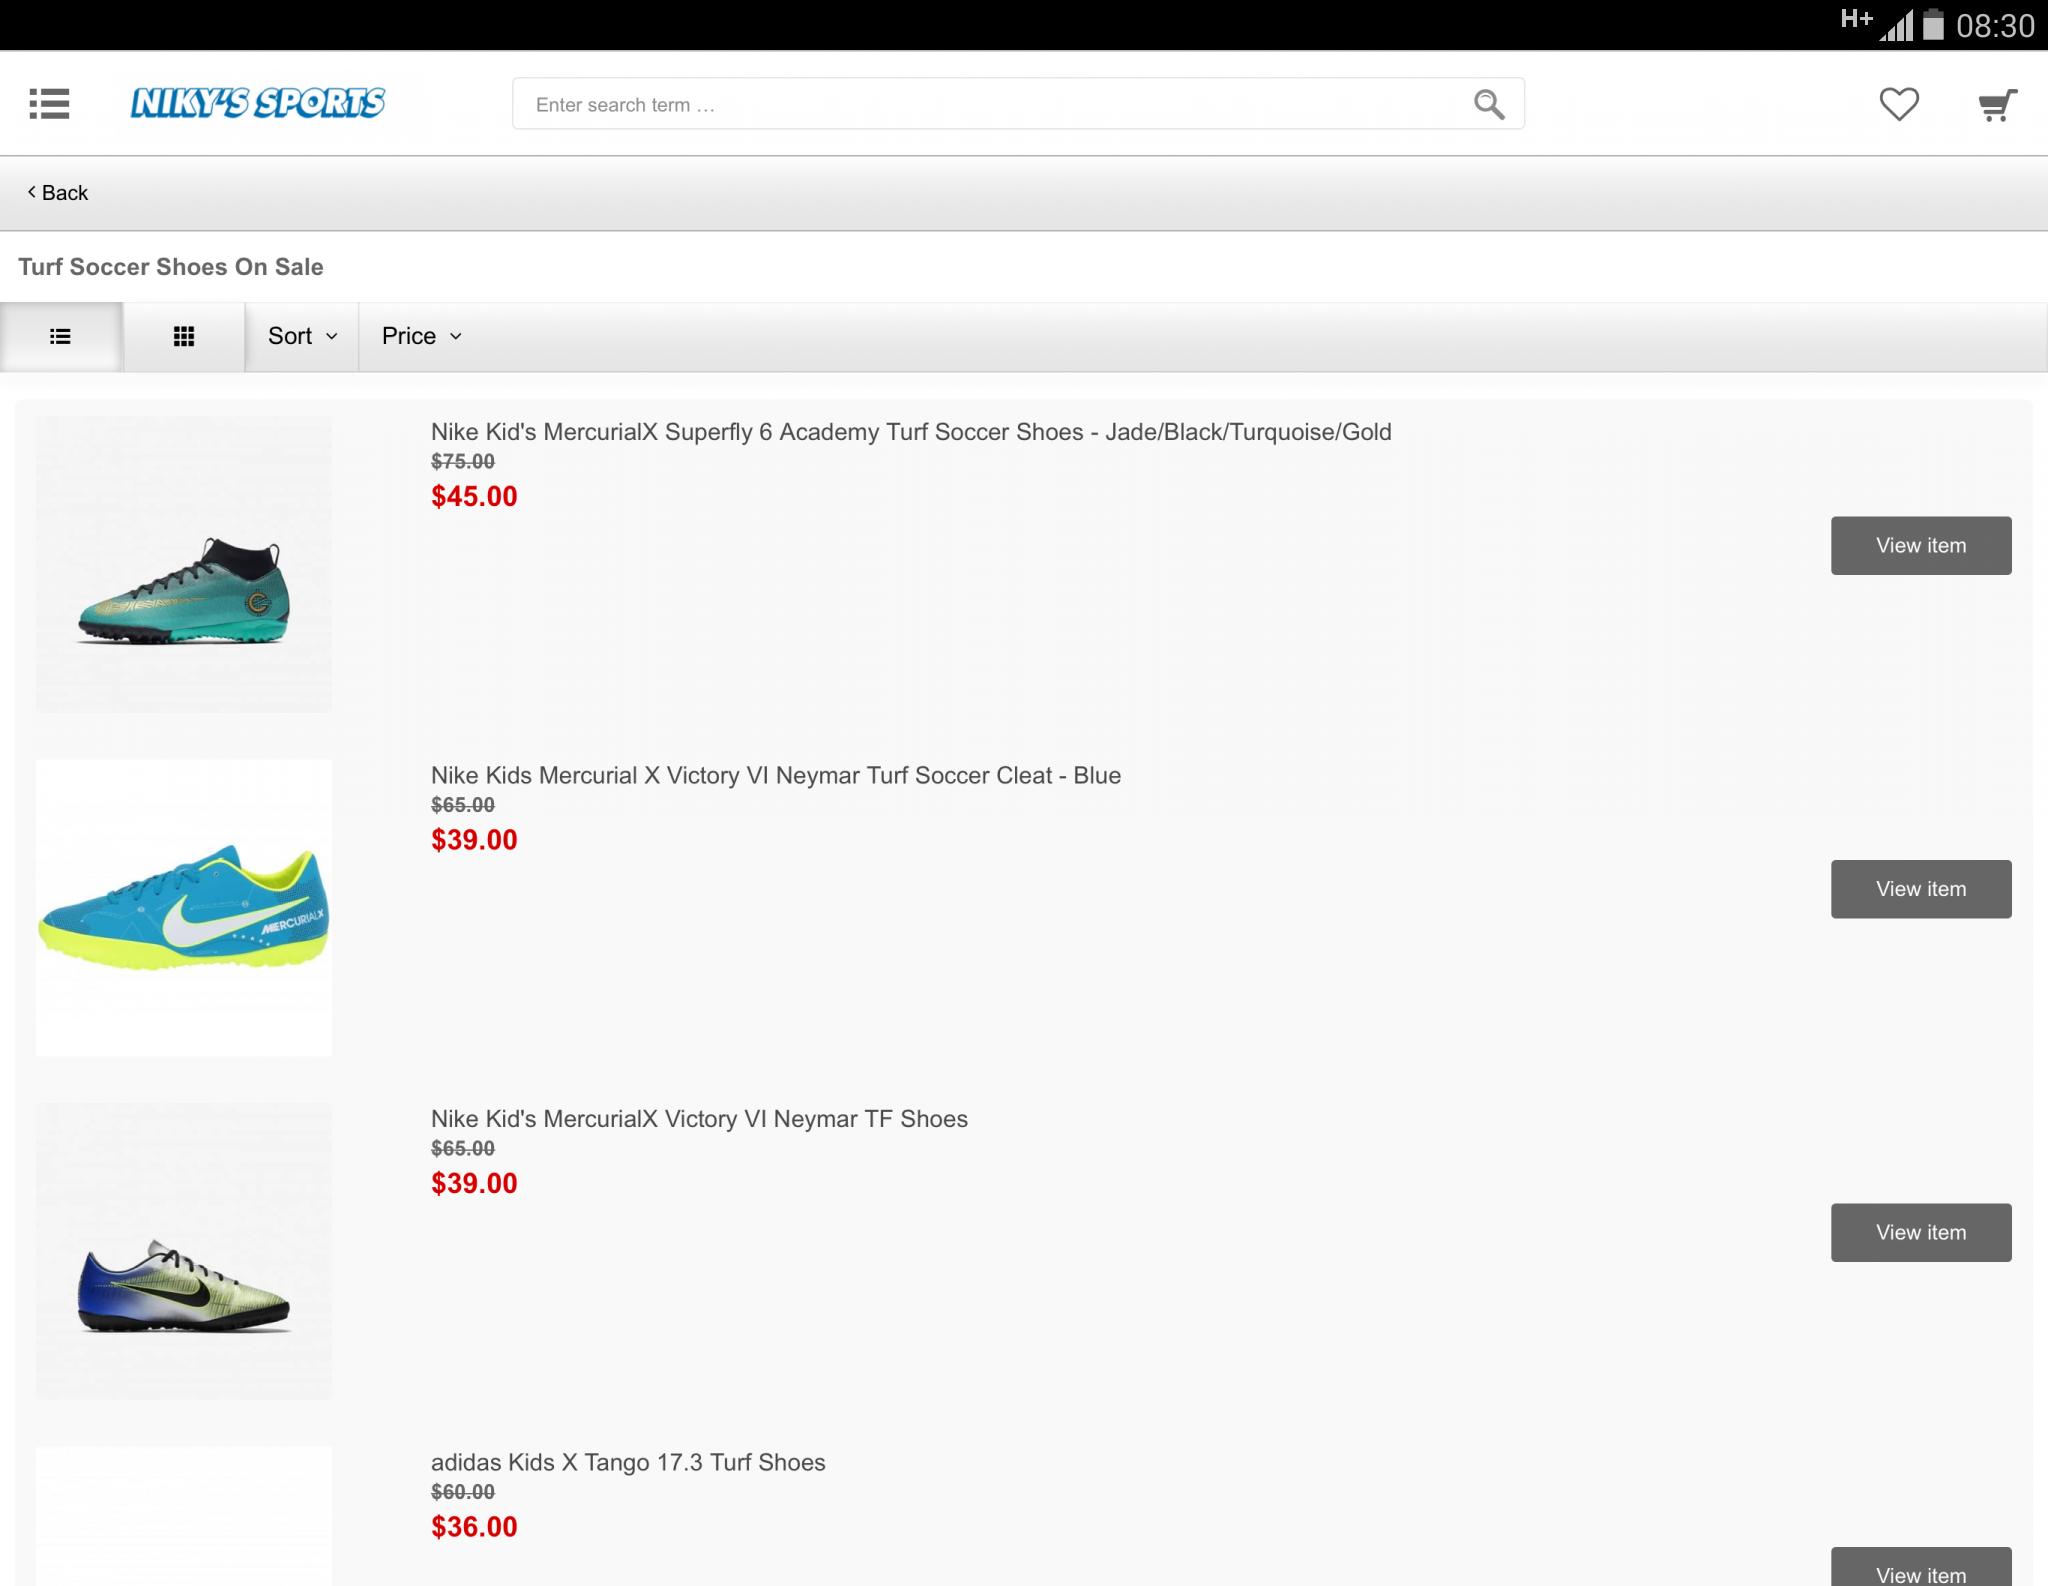Image resolution: width=2048 pixels, height=1586 pixels.
Task: View item for Neymar Turf Cleat Blue
Action: pos(1920,889)
